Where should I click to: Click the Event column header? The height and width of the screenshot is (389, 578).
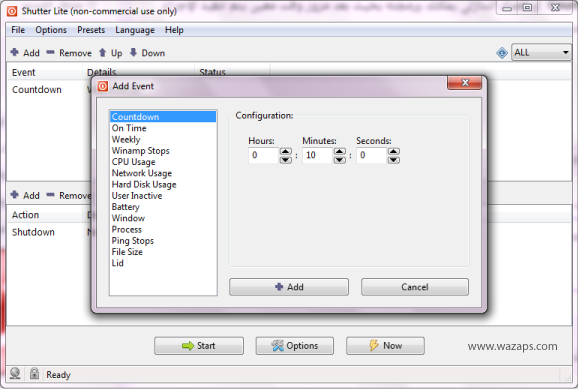44,72
